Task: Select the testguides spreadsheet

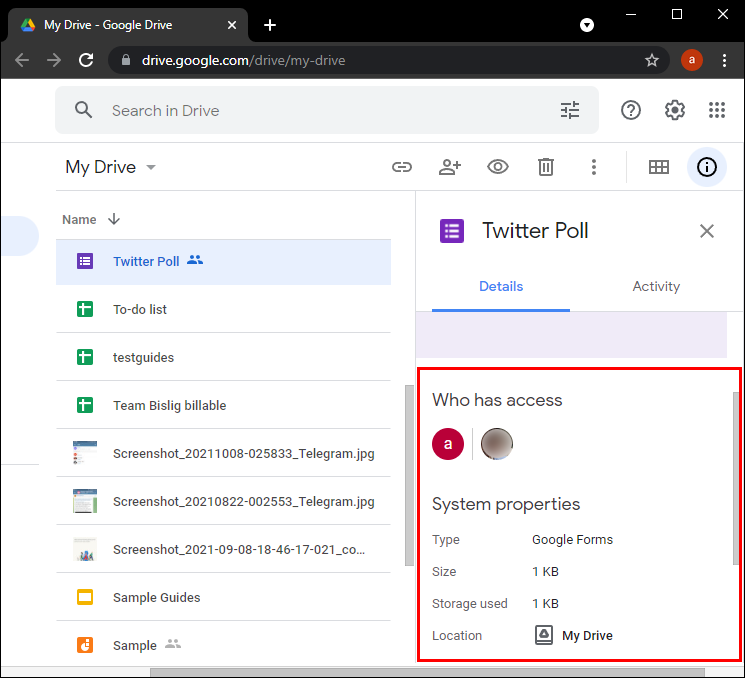Action: pyautogui.click(x=223, y=357)
